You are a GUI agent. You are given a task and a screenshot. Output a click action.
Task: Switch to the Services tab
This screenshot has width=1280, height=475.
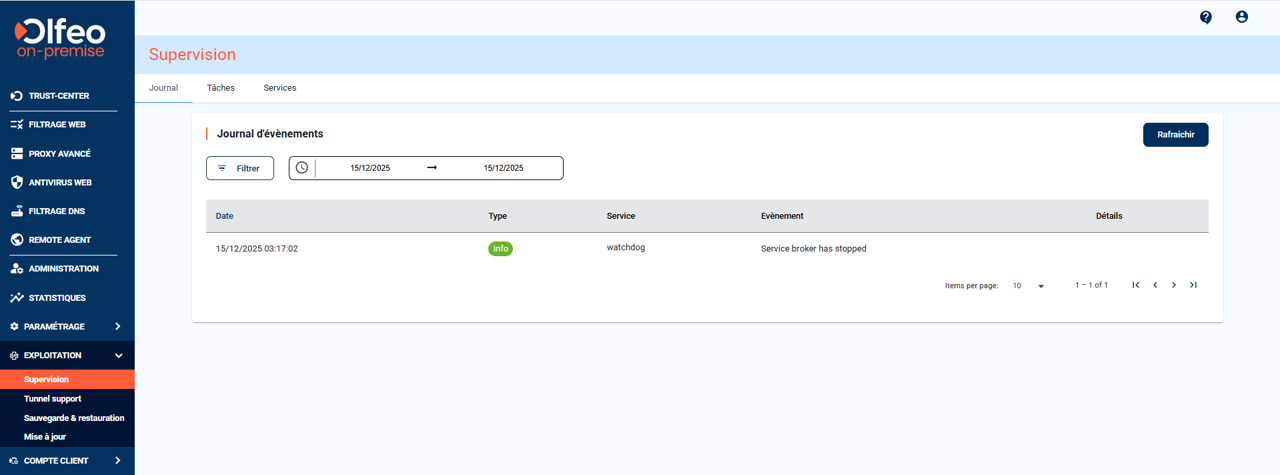280,88
